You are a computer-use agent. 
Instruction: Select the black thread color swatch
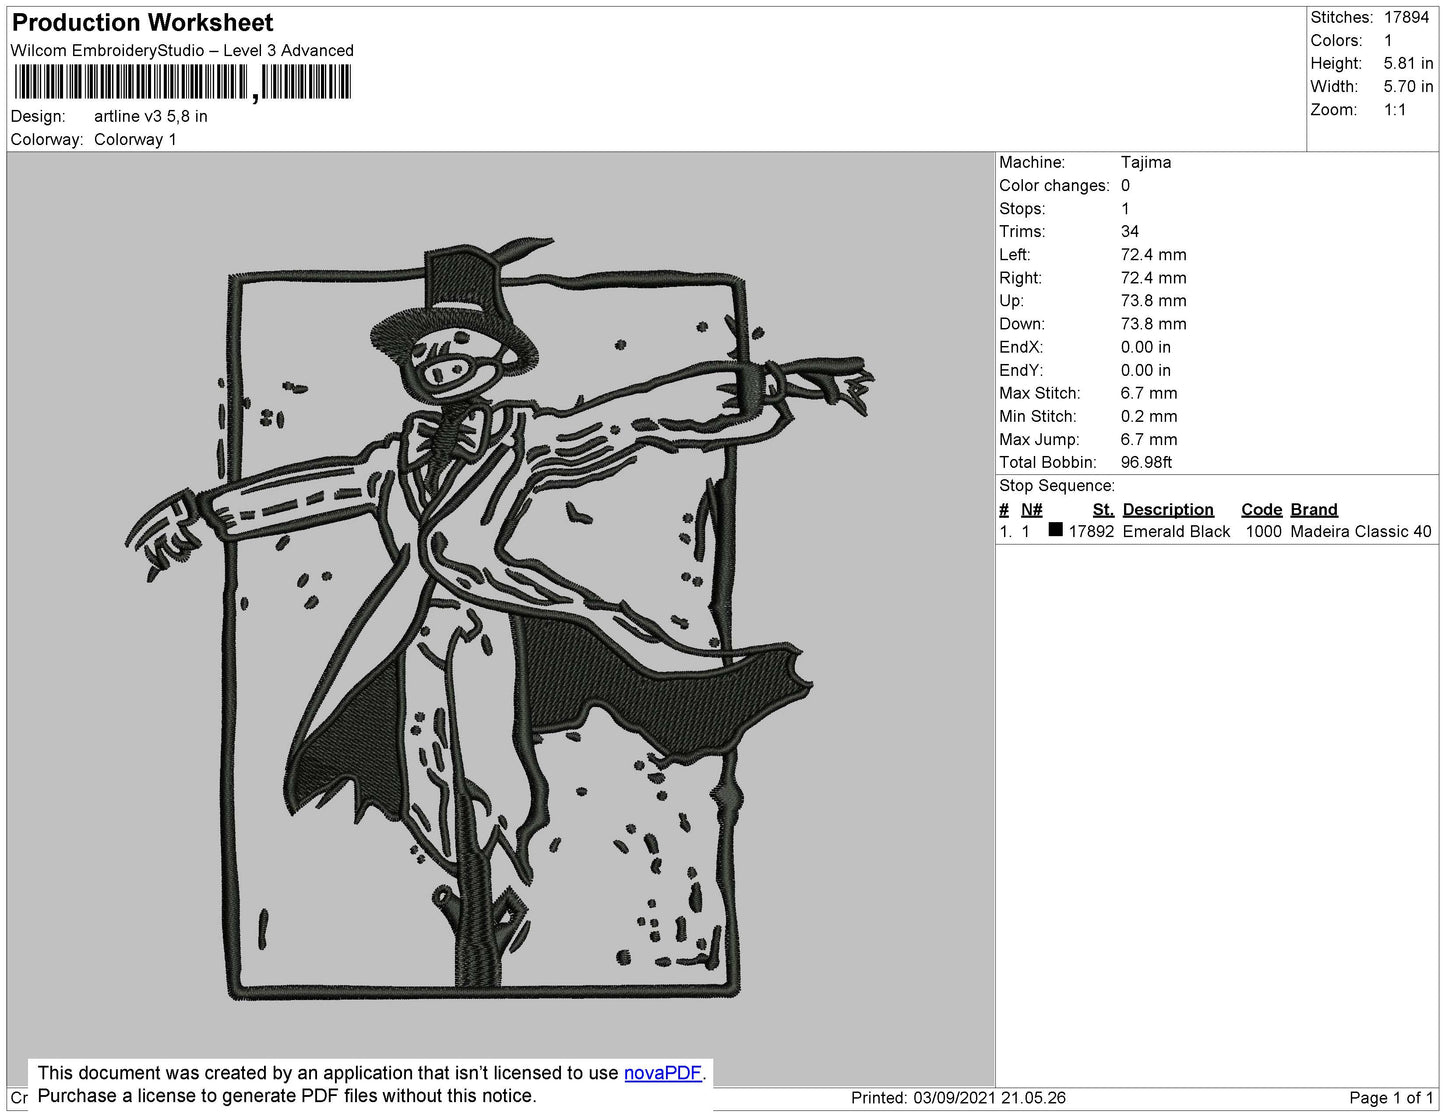(x=1055, y=530)
